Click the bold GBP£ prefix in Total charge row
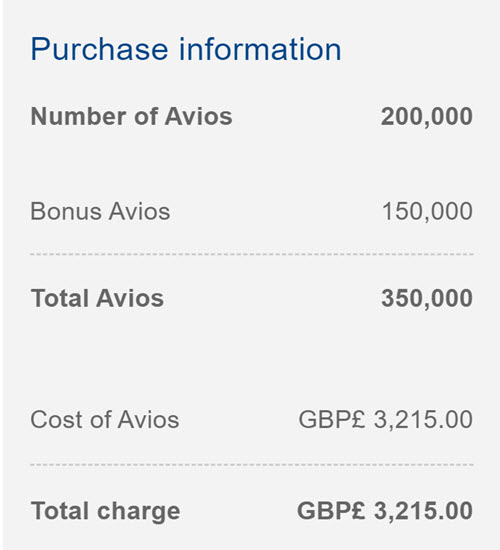 (331, 511)
